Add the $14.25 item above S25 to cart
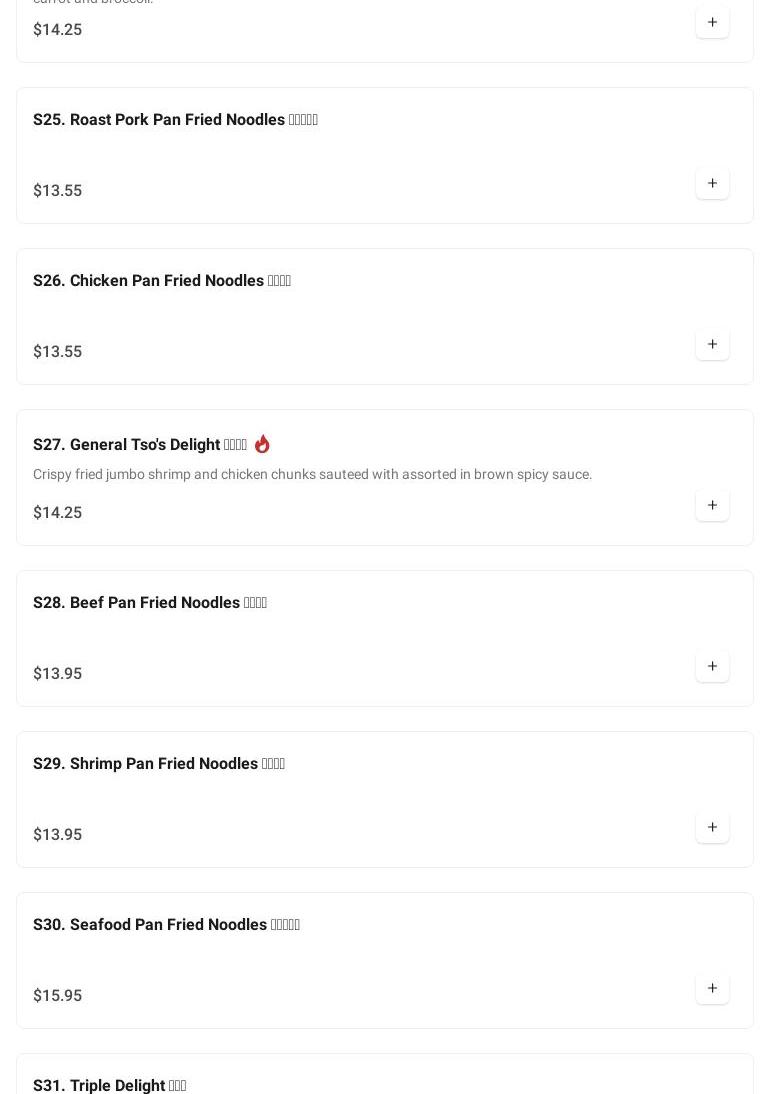The image size is (770, 1094). click(x=712, y=22)
